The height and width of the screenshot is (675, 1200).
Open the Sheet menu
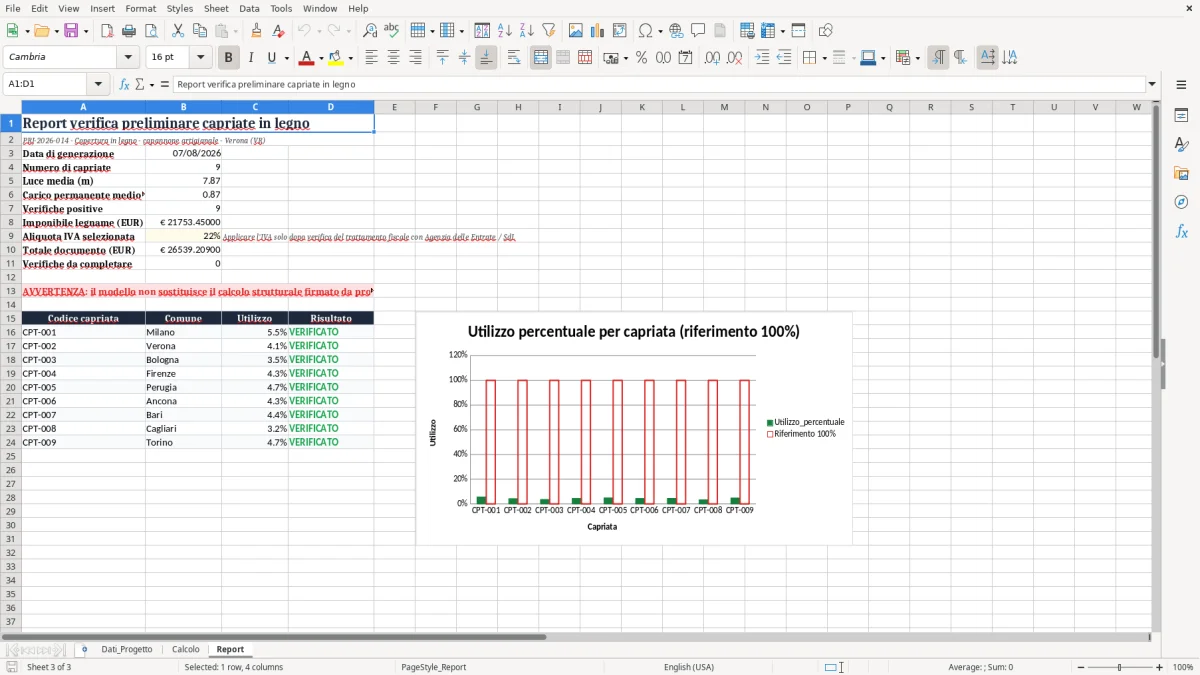216,8
